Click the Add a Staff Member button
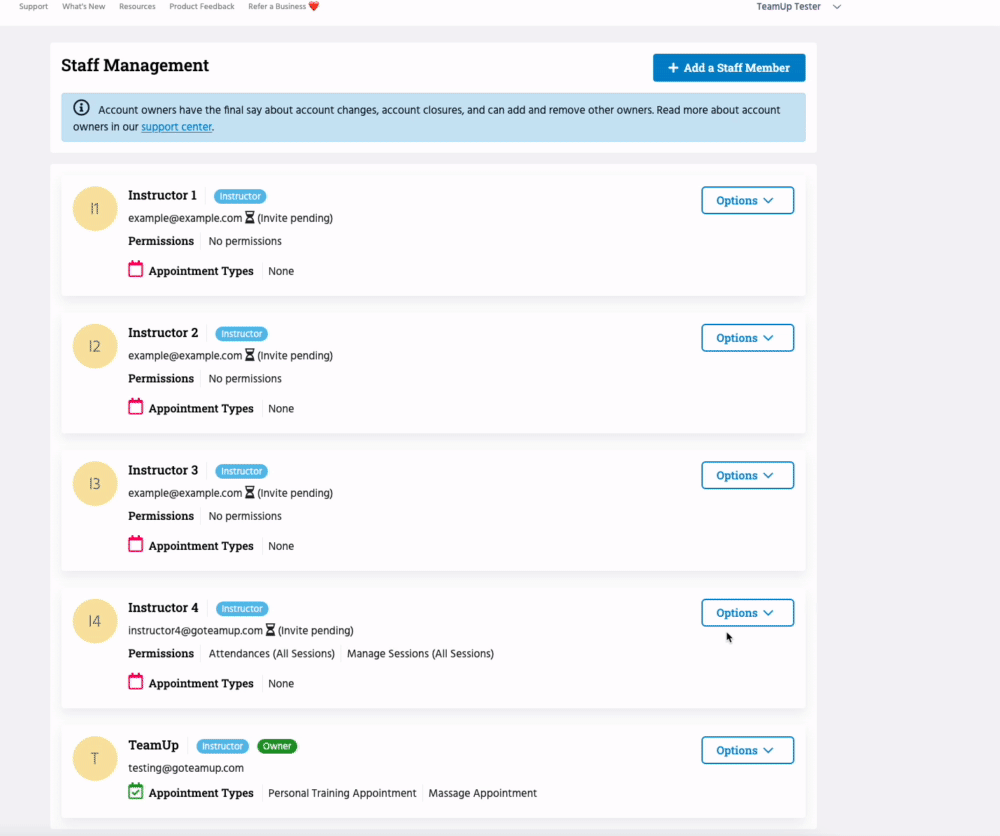Screen dimensions: 1000x836 pos(728,68)
